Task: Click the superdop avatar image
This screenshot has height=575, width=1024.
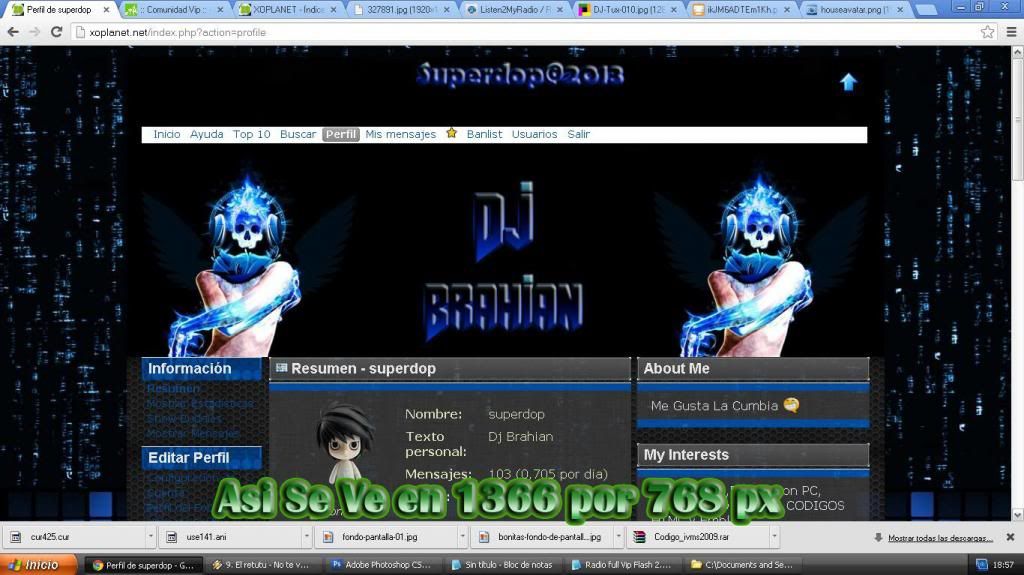Action: pyautogui.click(x=345, y=442)
